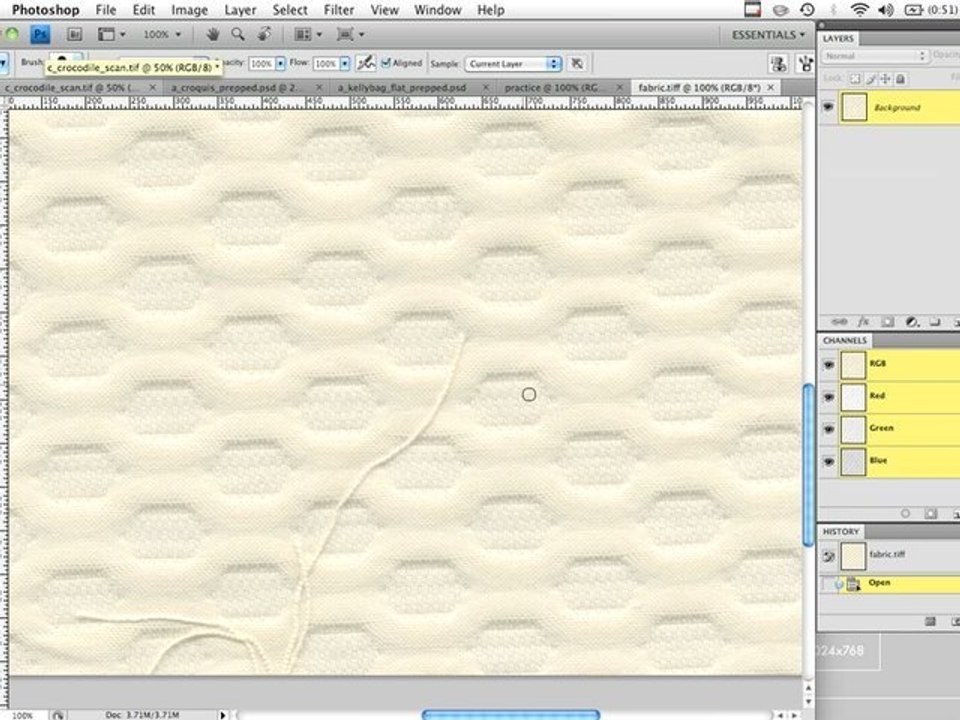Open the Flow value dropdown arrow
Screen dimensions: 960x720
click(345, 63)
